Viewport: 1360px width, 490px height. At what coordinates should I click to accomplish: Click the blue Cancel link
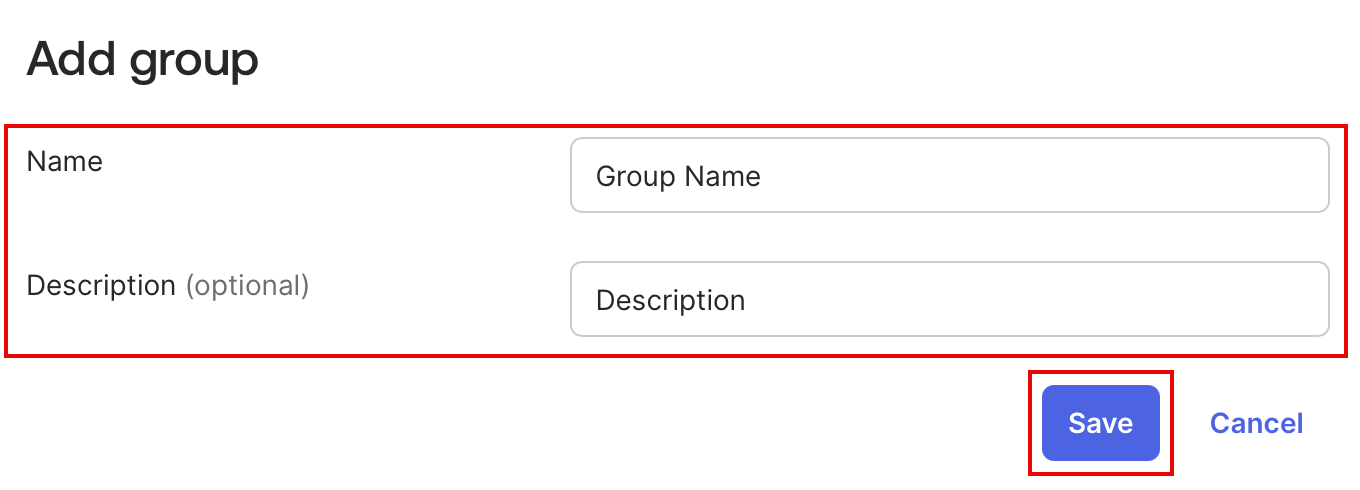1256,423
